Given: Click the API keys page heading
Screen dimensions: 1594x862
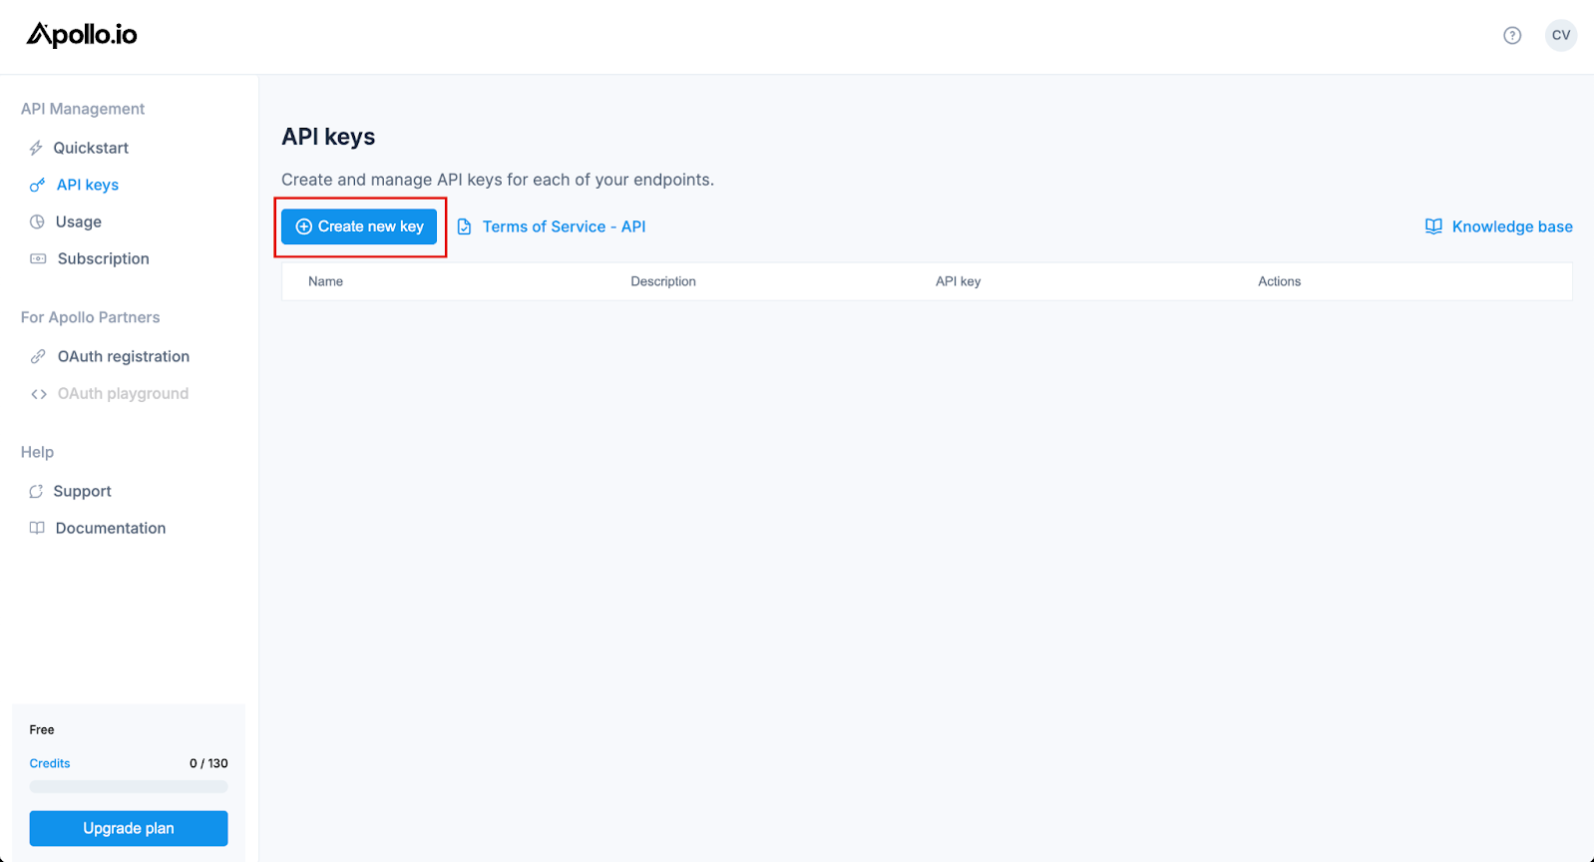Looking at the screenshot, I should click(328, 137).
